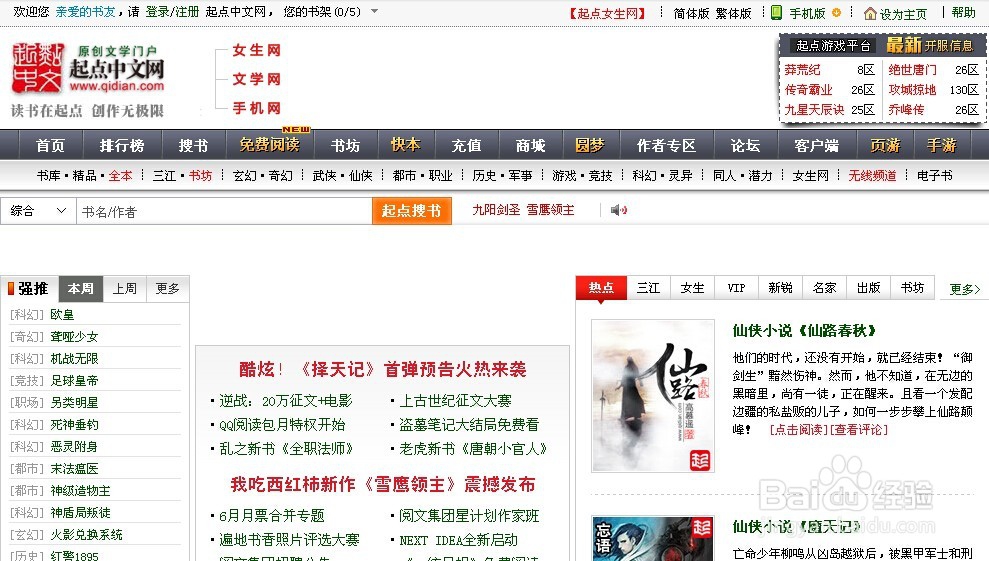
Task: Click the 登录/注册 link
Action: [172, 11]
